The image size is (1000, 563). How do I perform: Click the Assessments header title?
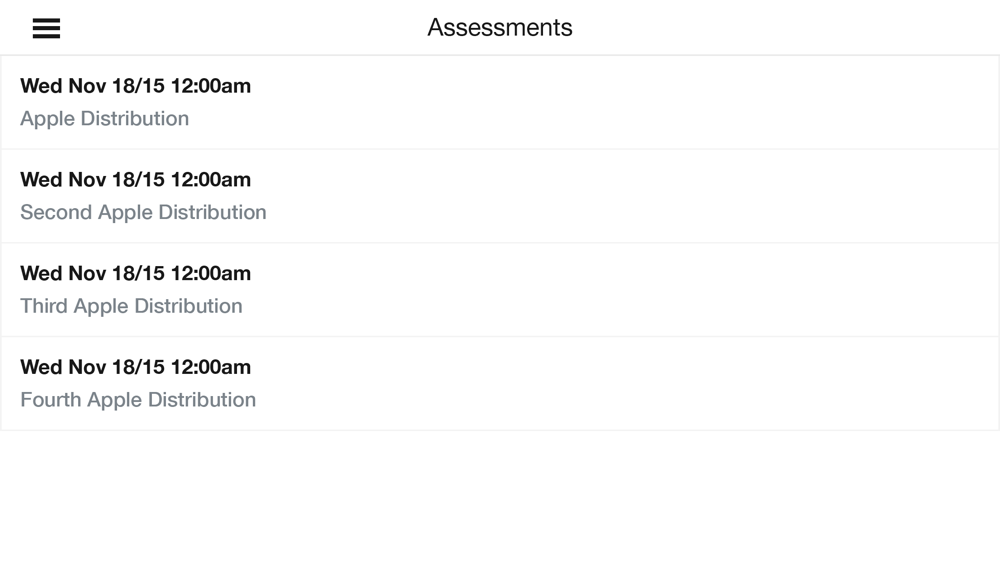pyautogui.click(x=500, y=27)
